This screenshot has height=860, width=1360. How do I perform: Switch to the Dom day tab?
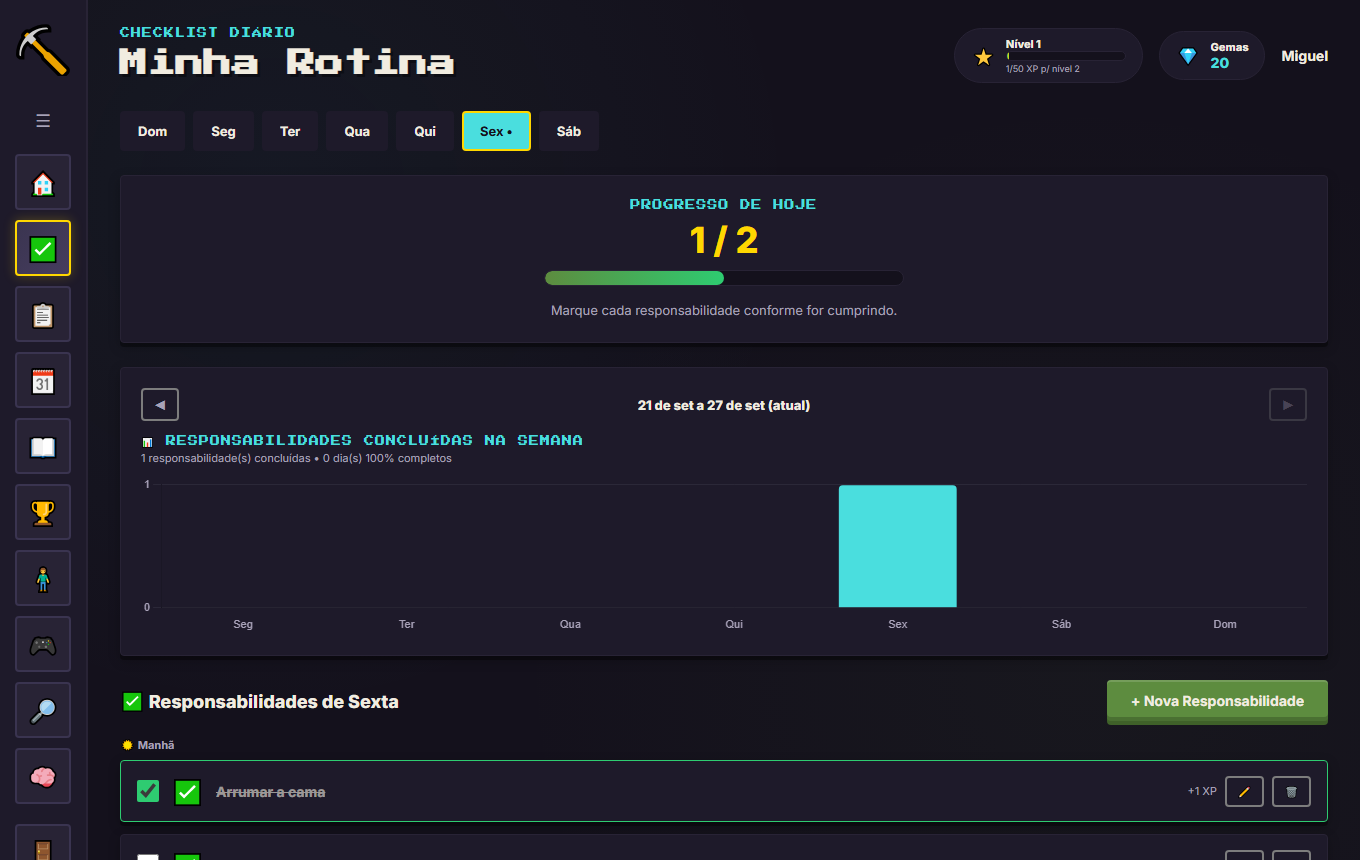[152, 131]
